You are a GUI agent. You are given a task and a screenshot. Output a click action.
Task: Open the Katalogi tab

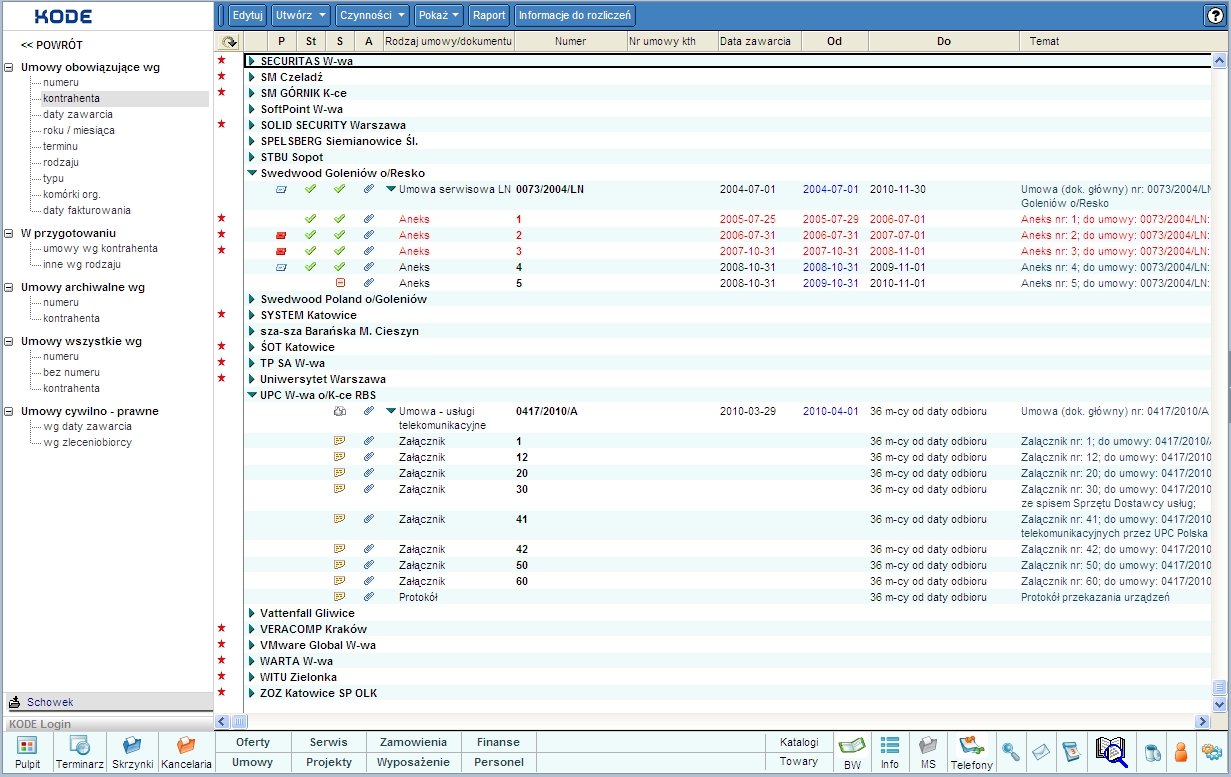coord(799,742)
